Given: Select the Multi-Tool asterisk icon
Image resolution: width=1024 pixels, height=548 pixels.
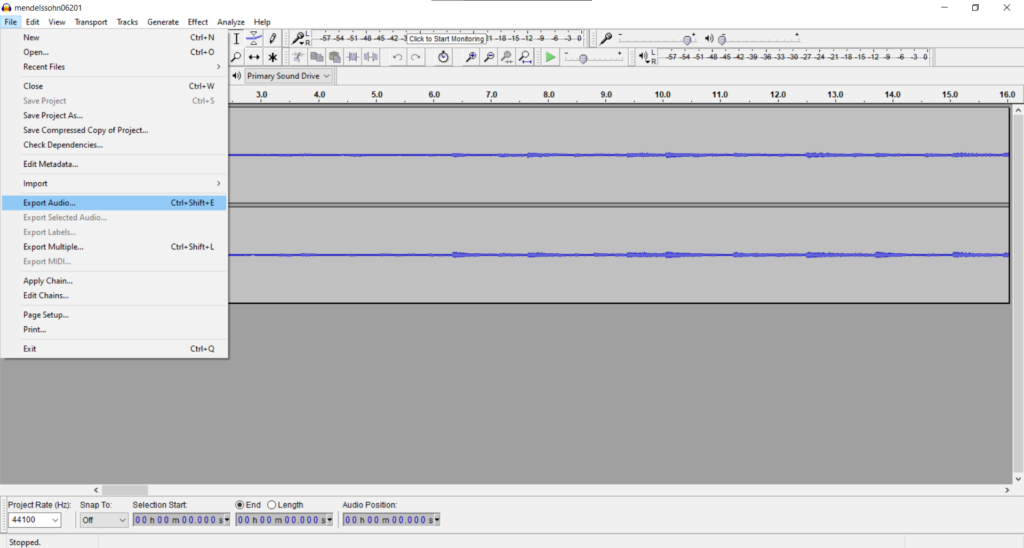Looking at the screenshot, I should point(272,58).
